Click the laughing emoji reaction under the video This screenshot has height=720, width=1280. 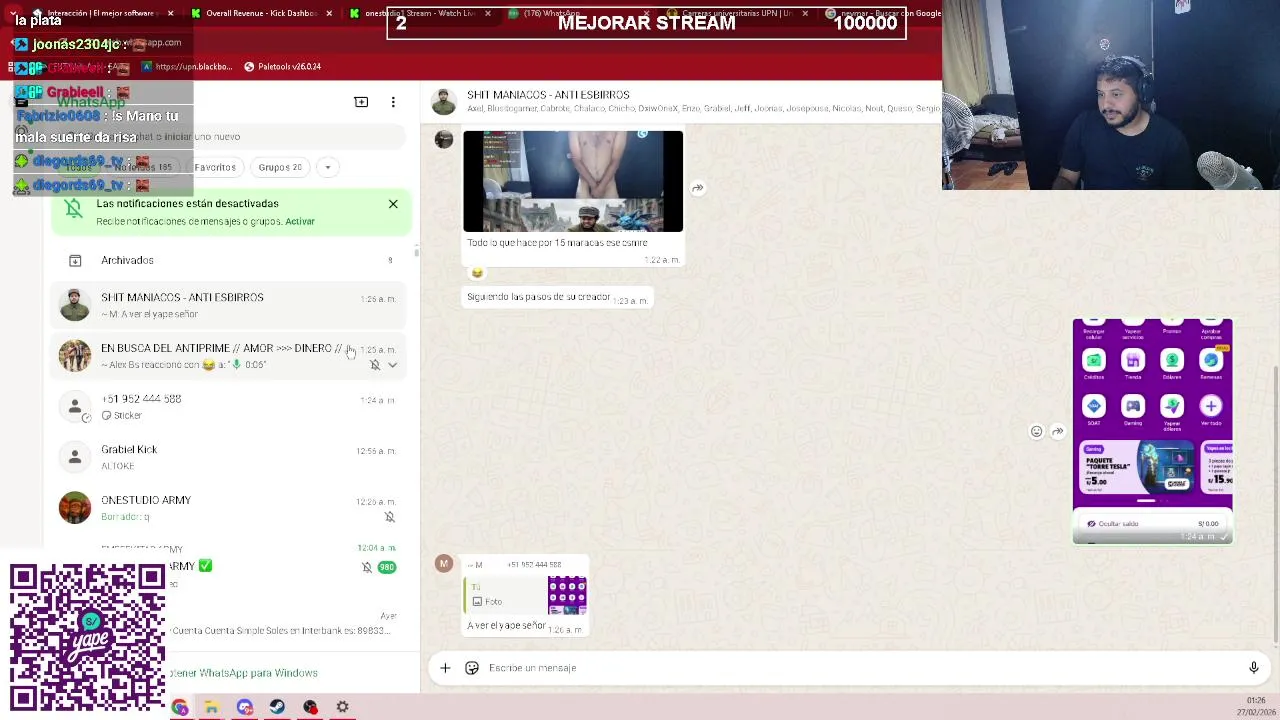coord(477,273)
